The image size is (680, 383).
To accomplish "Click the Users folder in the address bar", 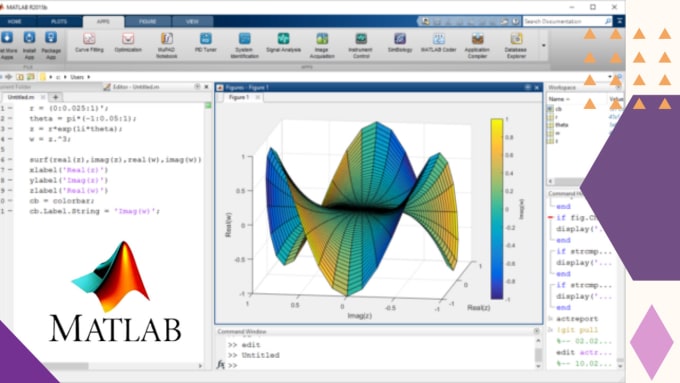I will (77, 77).
